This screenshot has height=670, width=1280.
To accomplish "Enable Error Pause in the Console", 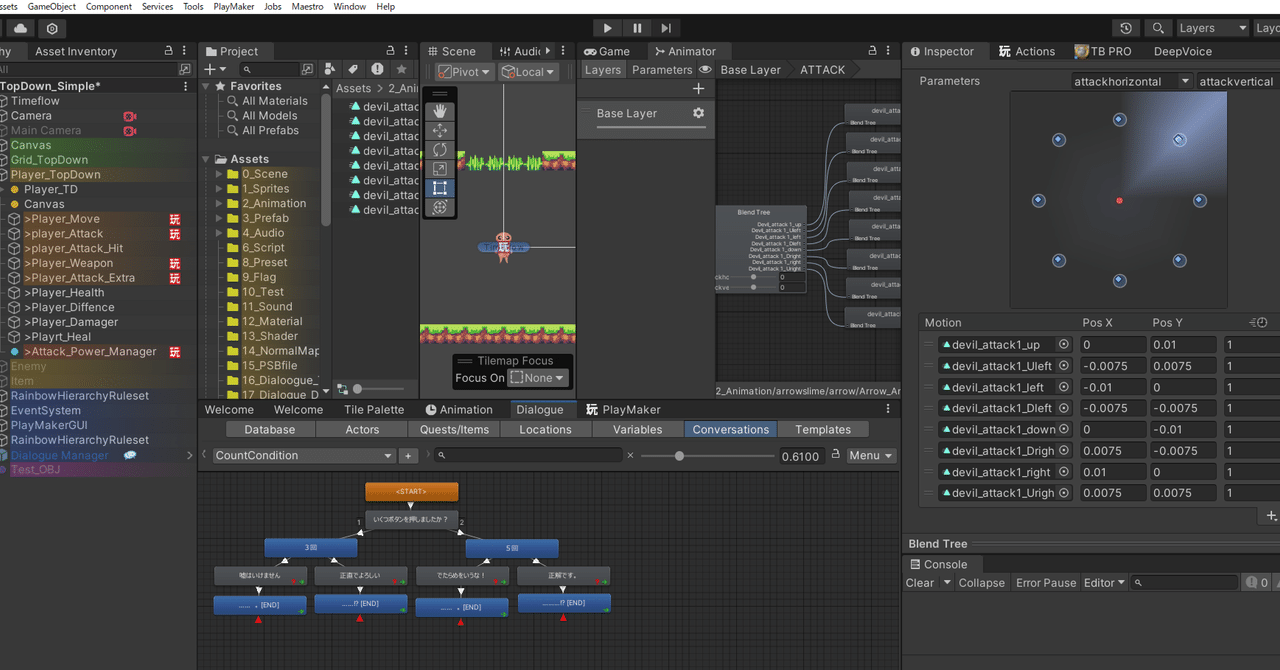I will (1045, 582).
